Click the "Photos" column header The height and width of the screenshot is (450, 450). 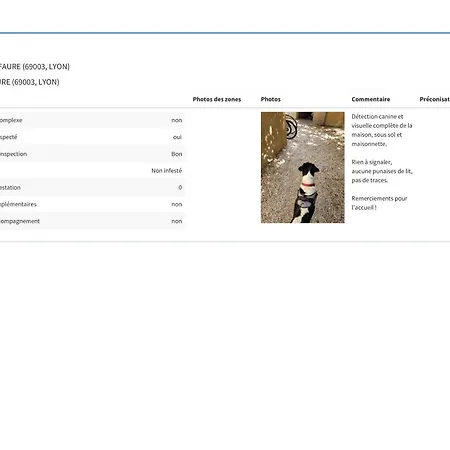pos(271,99)
